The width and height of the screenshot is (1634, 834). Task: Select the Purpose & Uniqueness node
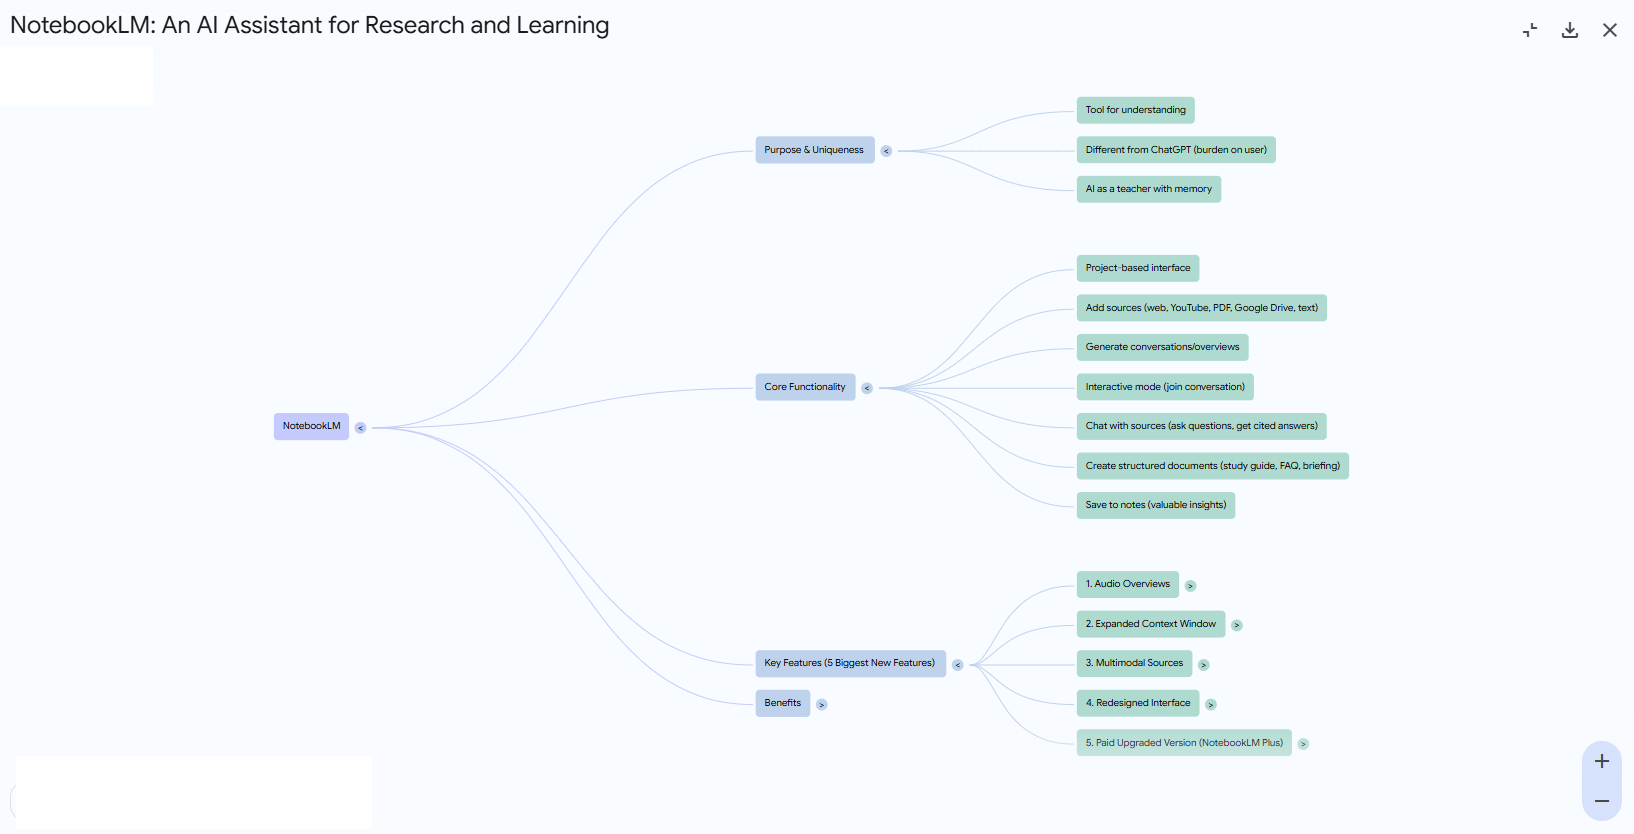[815, 150]
